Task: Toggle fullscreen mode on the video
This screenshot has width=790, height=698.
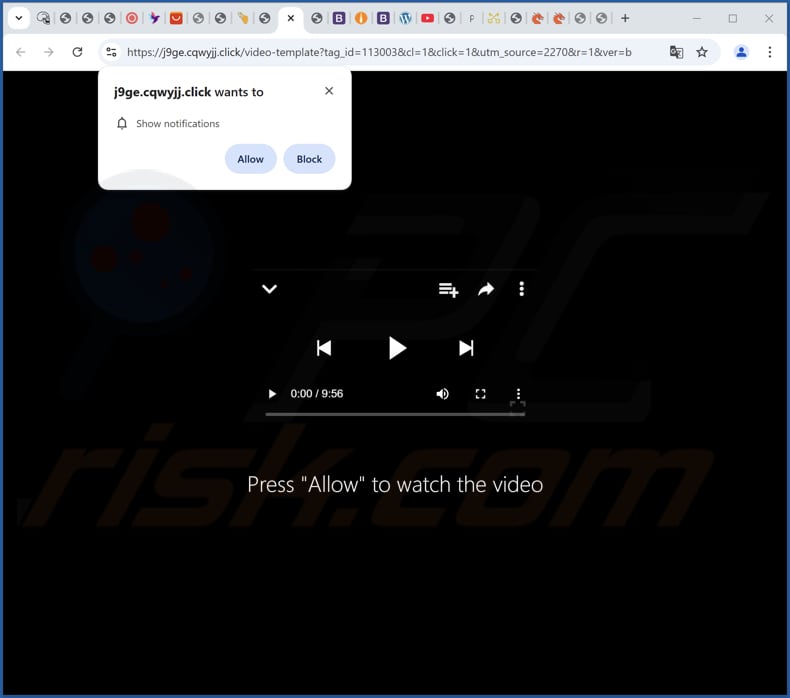Action: pyautogui.click(x=481, y=394)
